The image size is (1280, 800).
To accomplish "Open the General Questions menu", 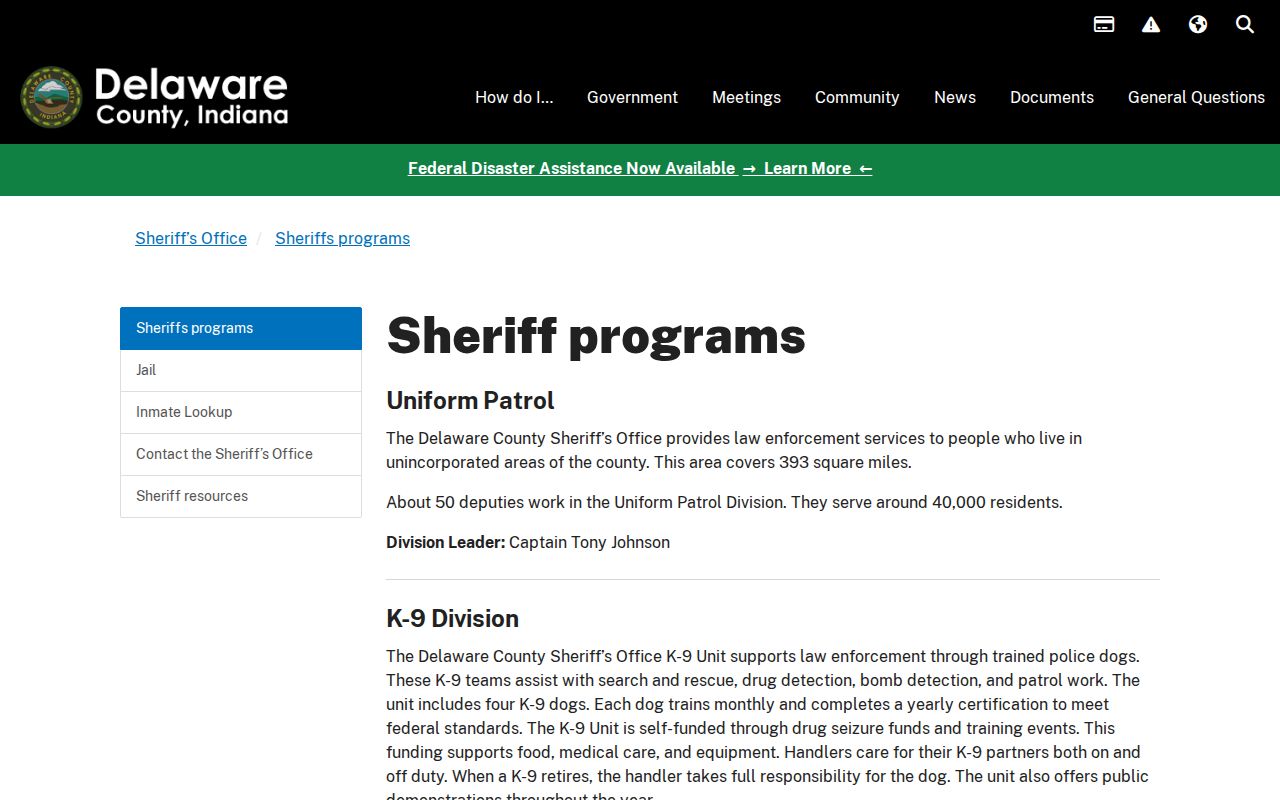I will [1196, 97].
